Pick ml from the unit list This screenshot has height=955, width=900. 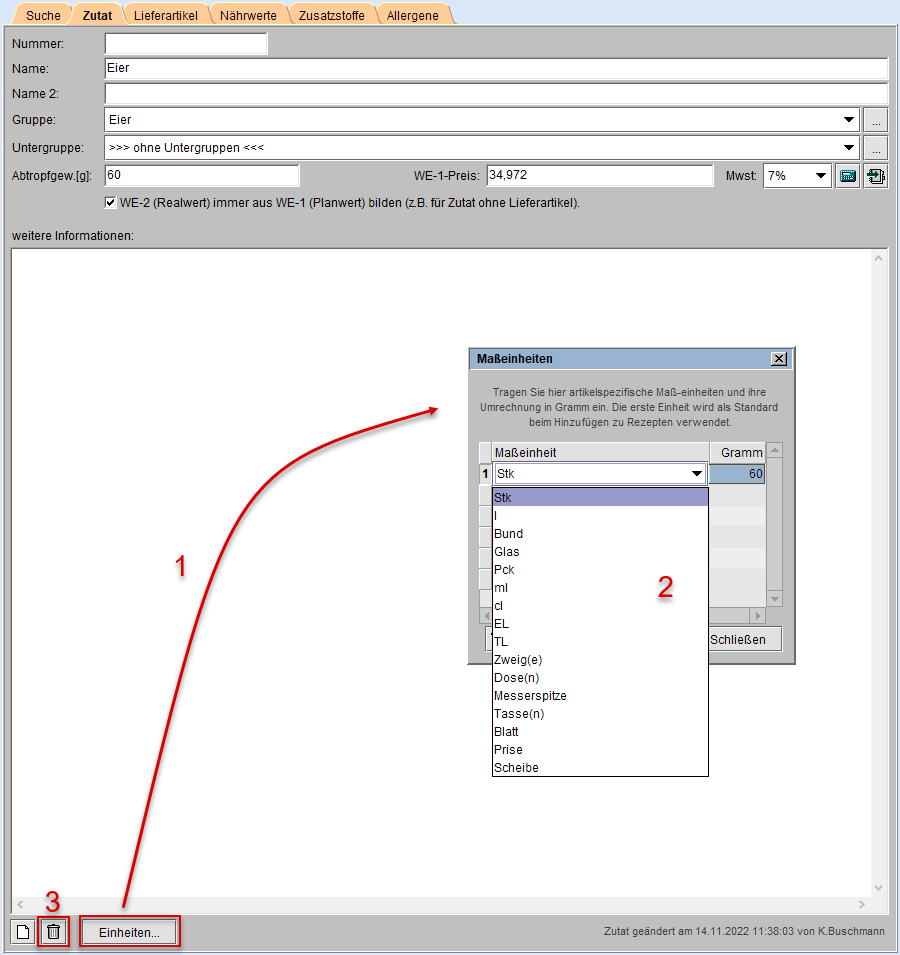[600, 588]
